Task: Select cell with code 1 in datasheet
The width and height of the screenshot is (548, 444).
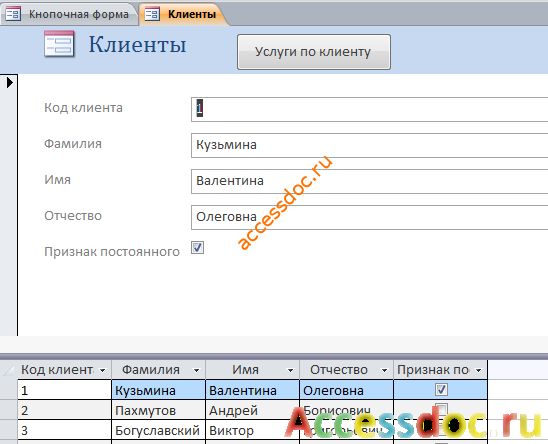Action: (x=64, y=390)
